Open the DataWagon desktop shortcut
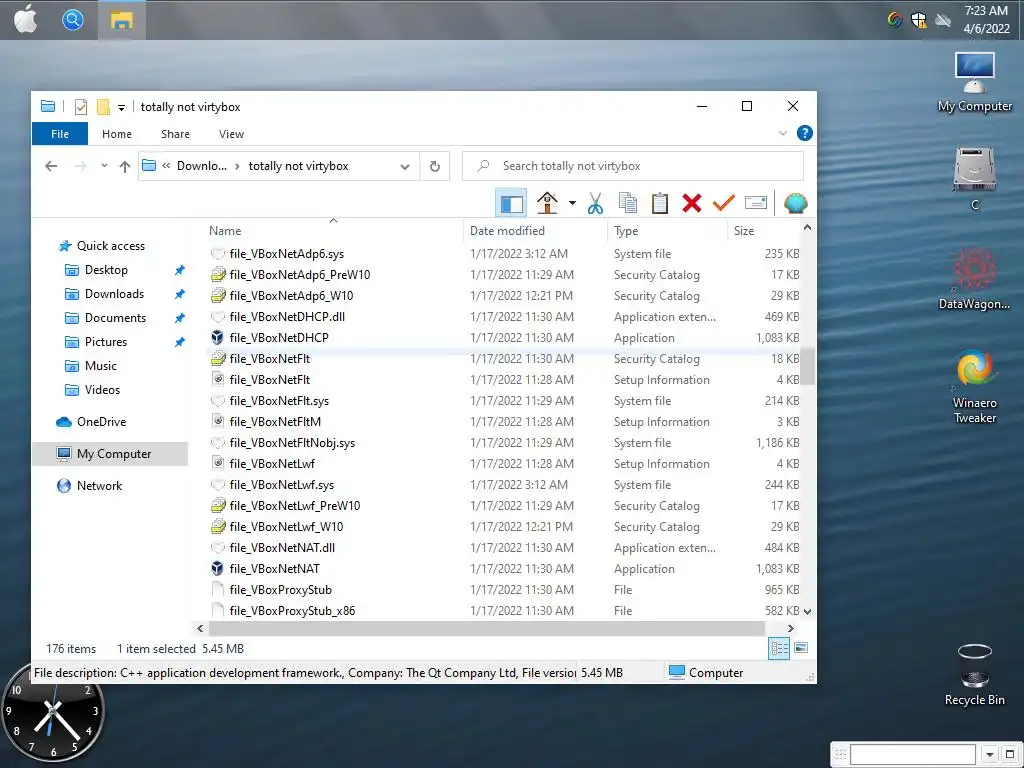This screenshot has width=1024, height=768. pyautogui.click(x=974, y=280)
